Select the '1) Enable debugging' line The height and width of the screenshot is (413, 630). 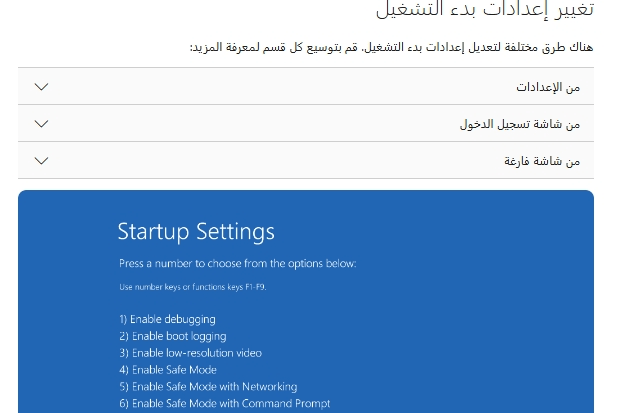pyautogui.click(x=168, y=319)
